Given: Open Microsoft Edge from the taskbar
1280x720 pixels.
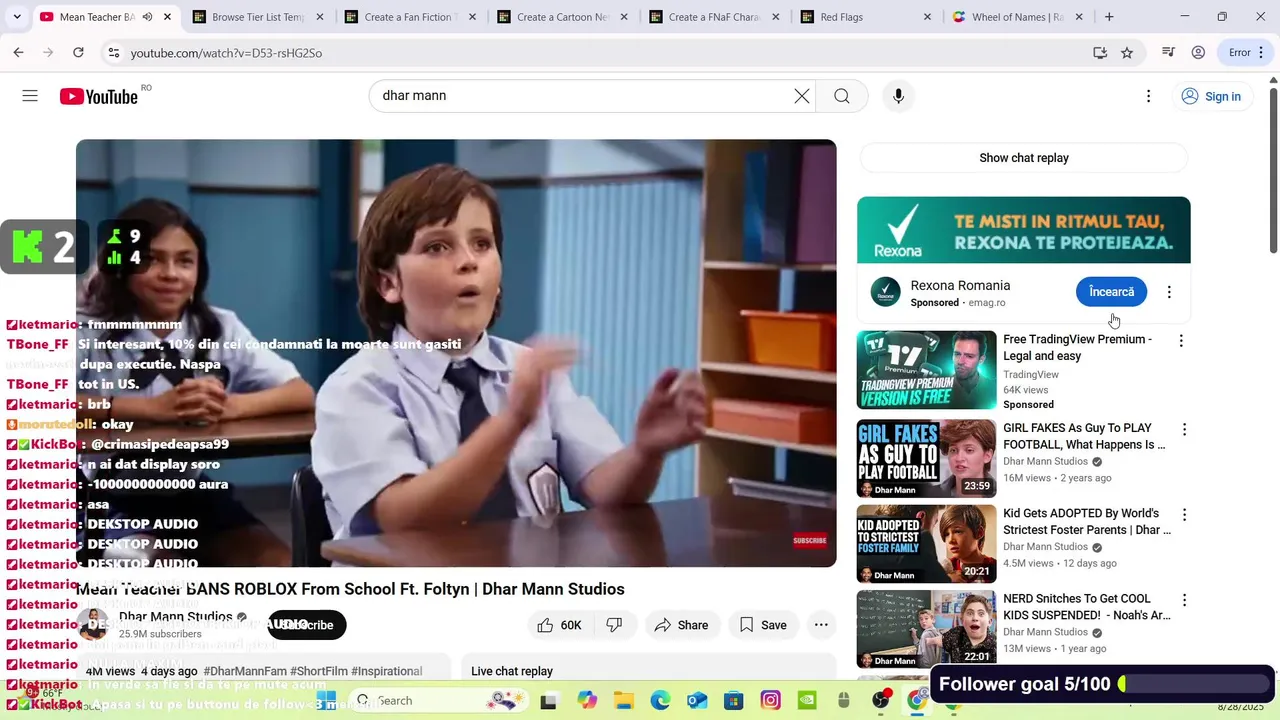Looking at the screenshot, I should tap(660, 700).
